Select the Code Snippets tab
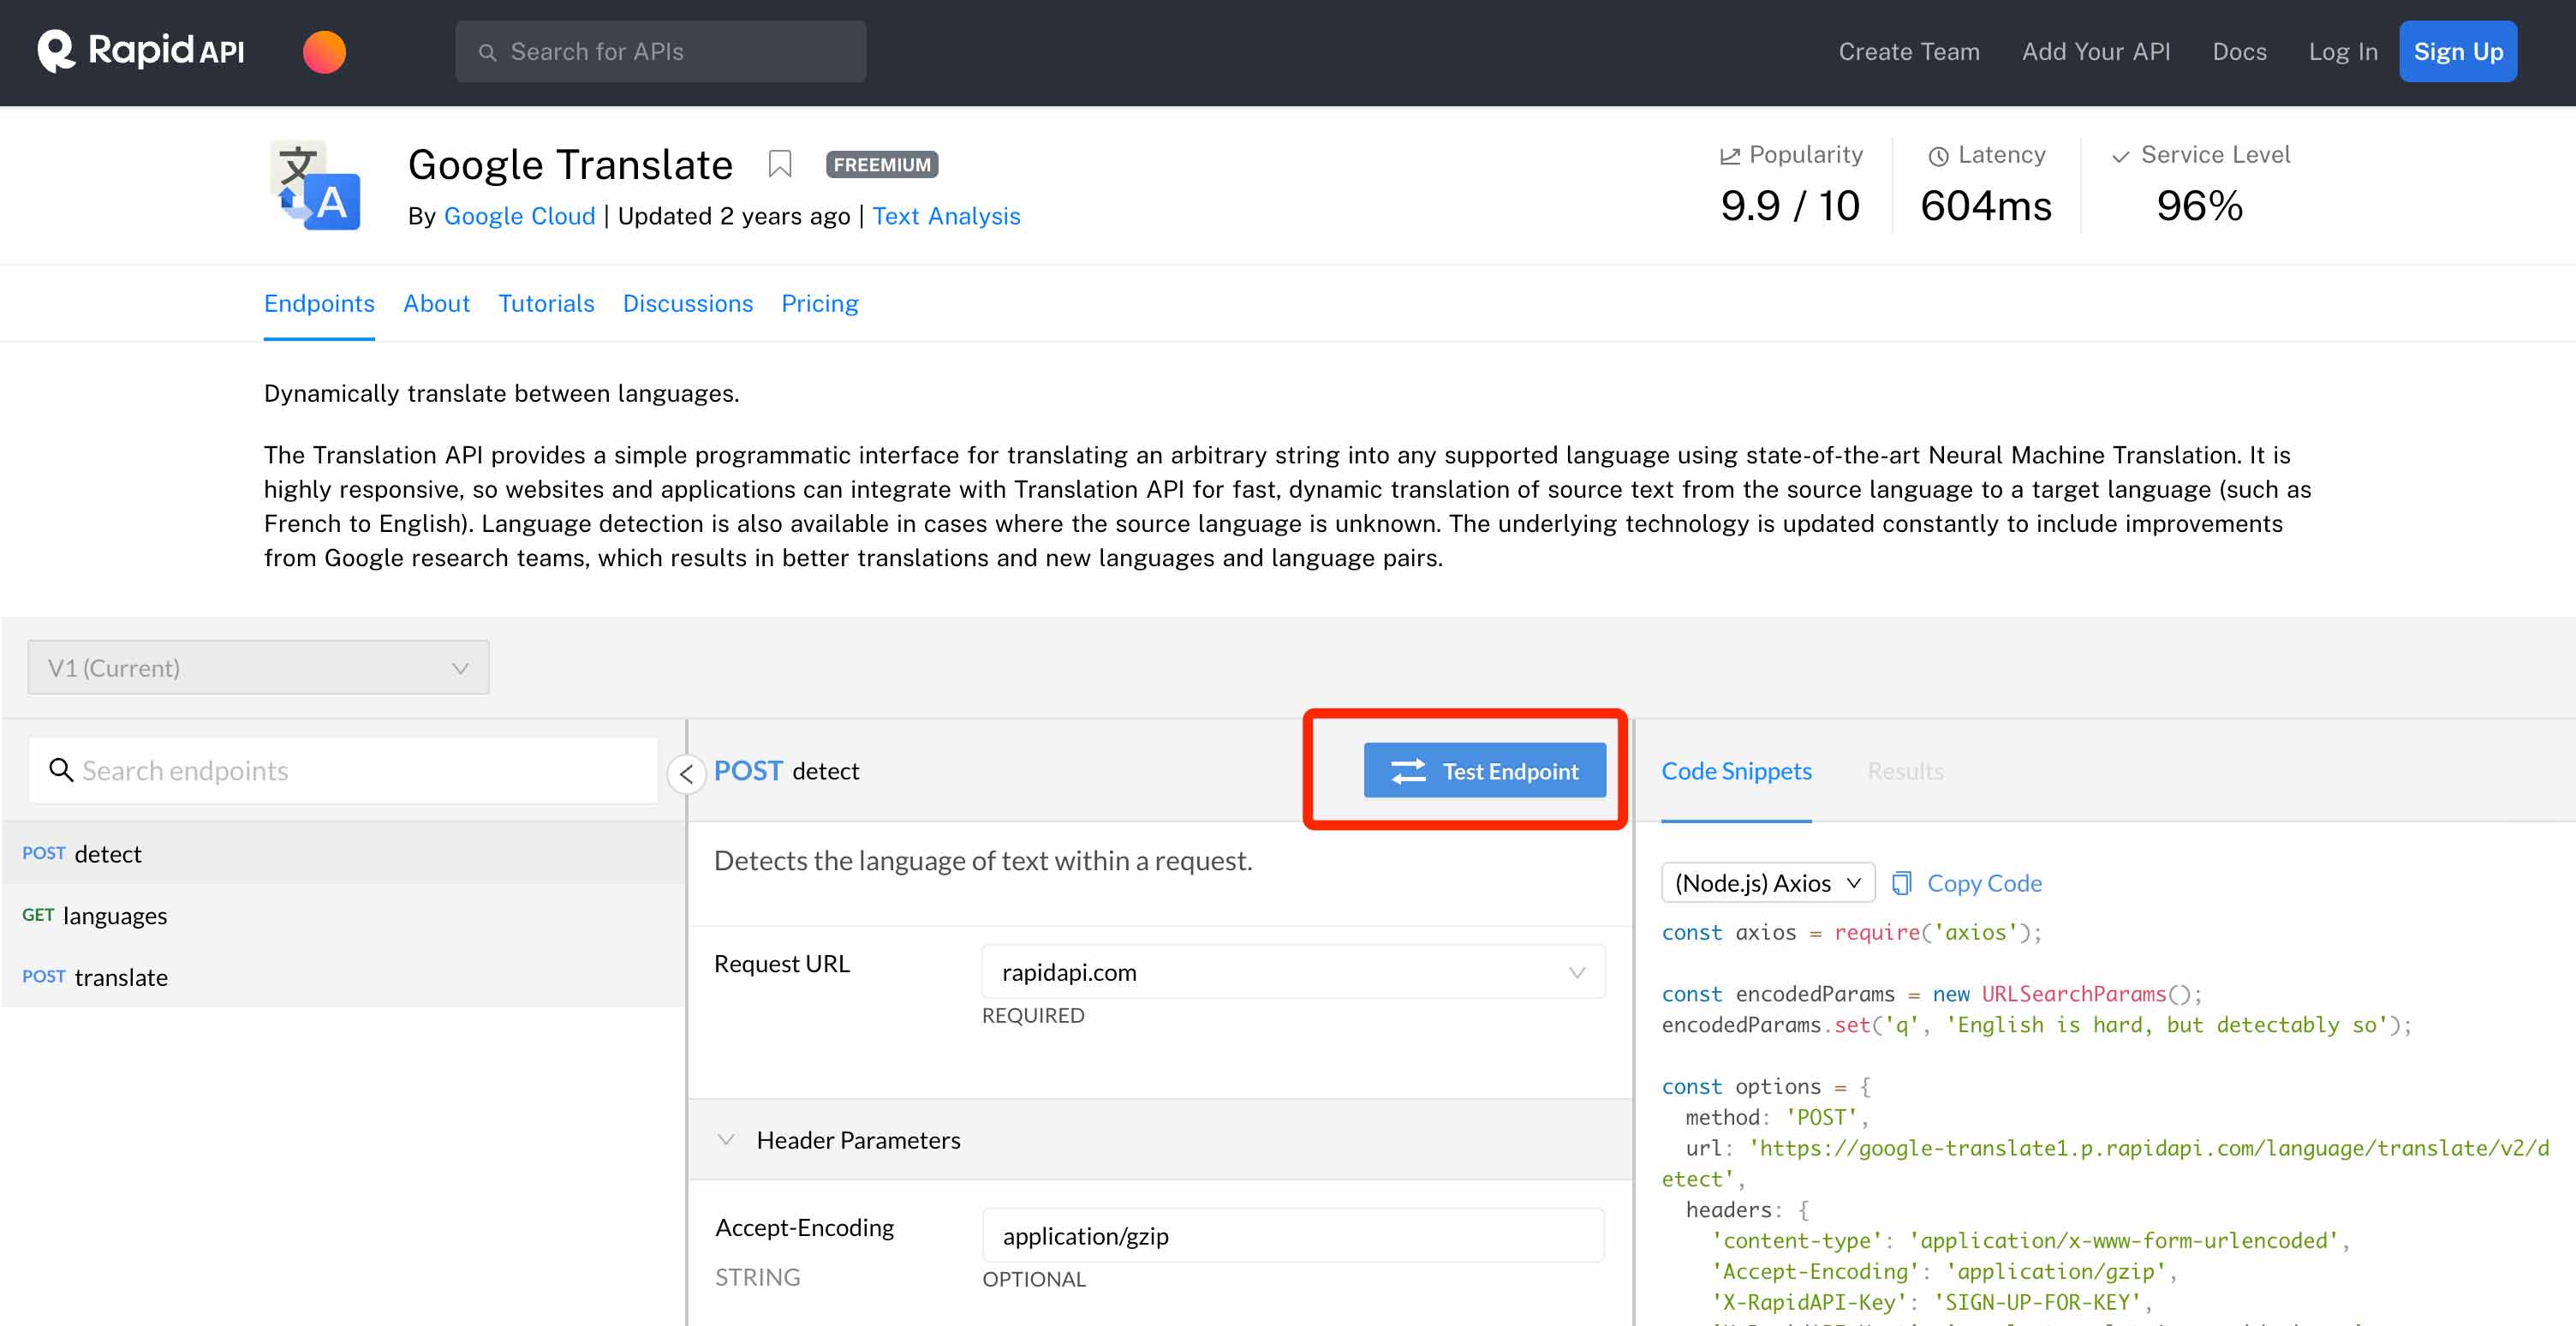The image size is (2576, 1326). (x=1736, y=771)
